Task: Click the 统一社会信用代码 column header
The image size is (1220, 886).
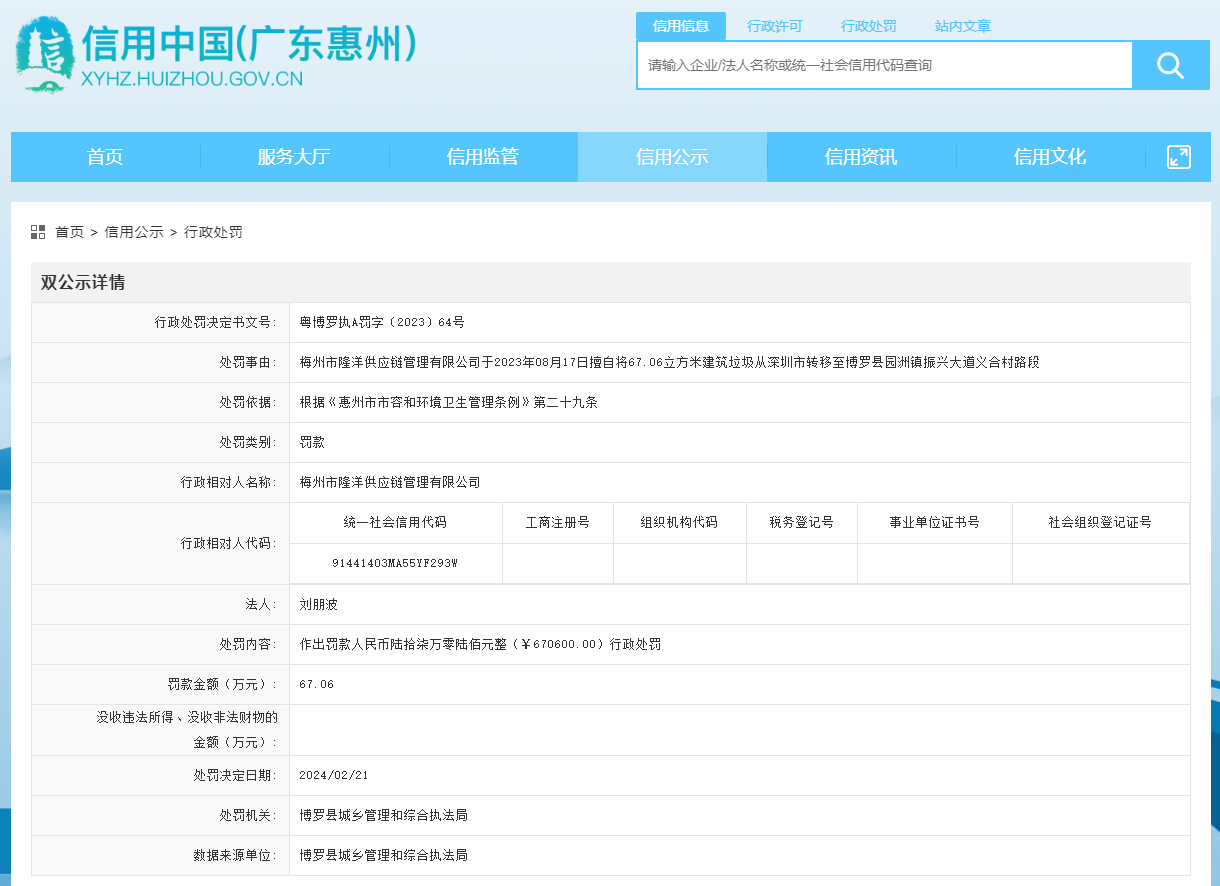Action: (395, 522)
